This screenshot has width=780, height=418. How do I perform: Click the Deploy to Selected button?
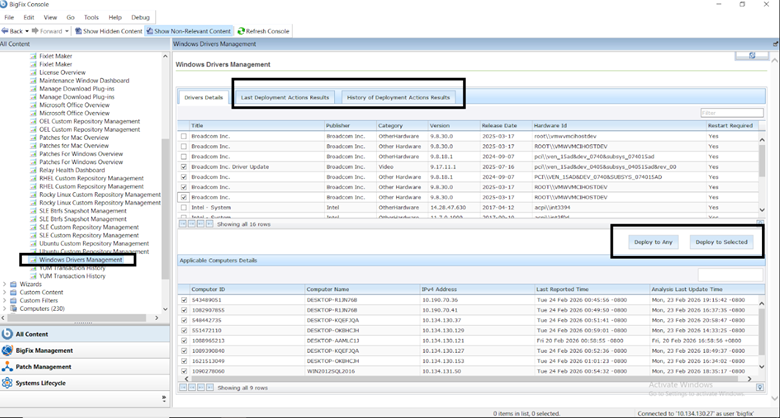tap(720, 242)
